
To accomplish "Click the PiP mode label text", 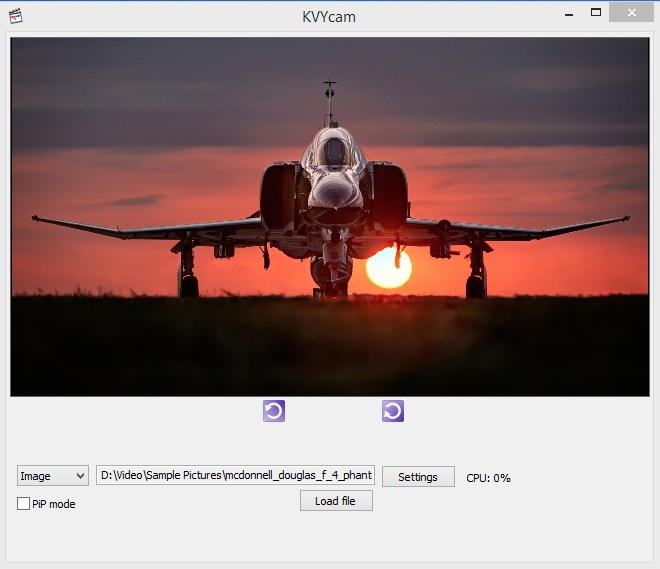I will click(53, 504).
